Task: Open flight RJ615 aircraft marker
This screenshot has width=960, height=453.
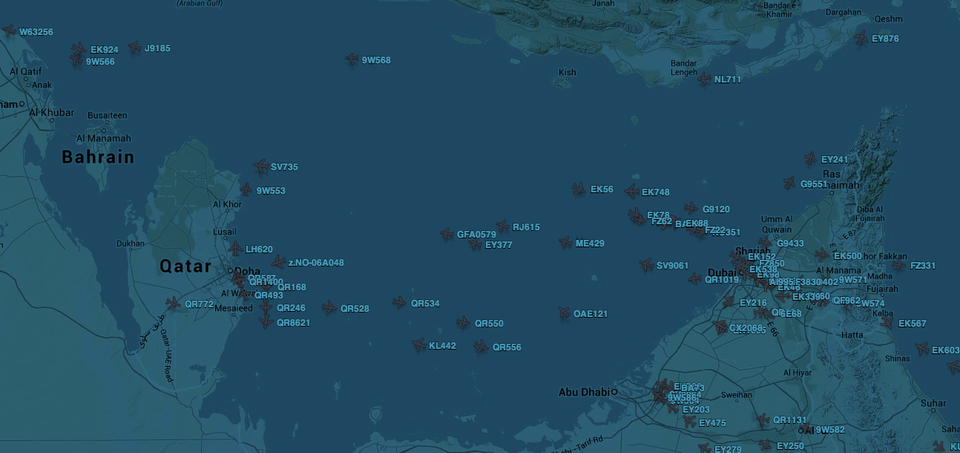Action: 503,227
